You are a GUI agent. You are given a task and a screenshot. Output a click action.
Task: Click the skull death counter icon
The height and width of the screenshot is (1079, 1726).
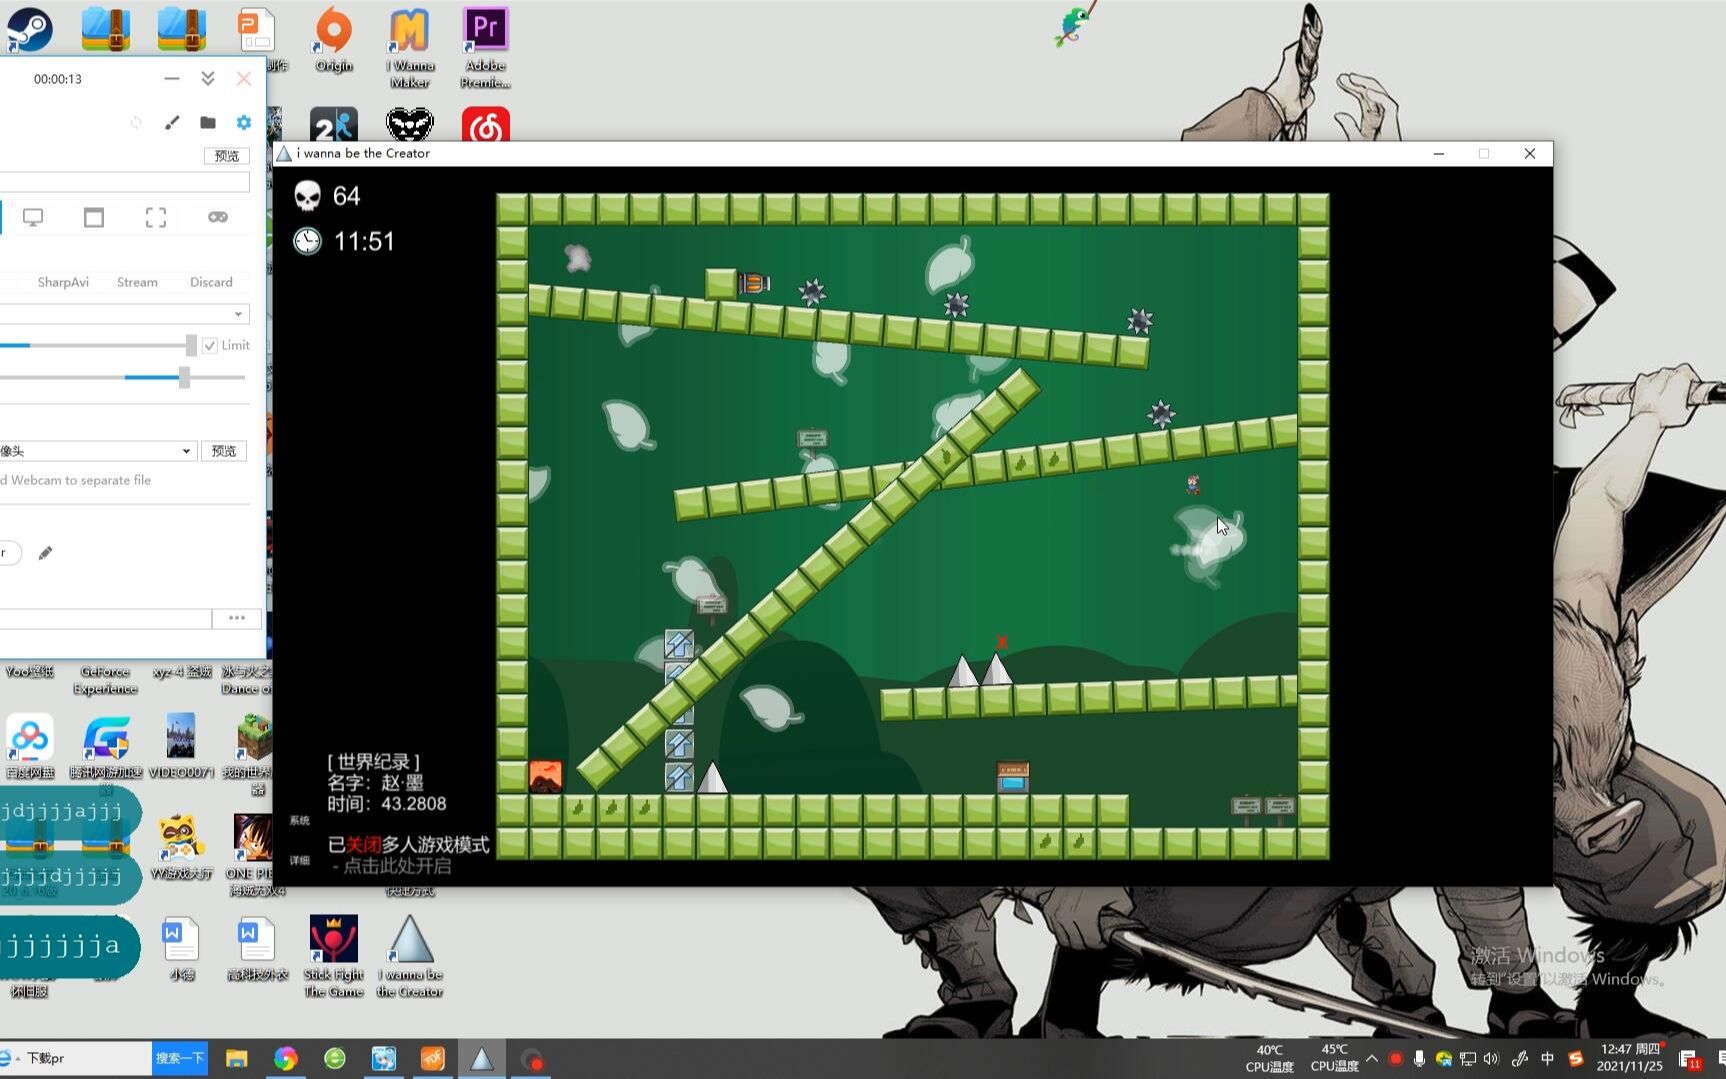click(307, 196)
